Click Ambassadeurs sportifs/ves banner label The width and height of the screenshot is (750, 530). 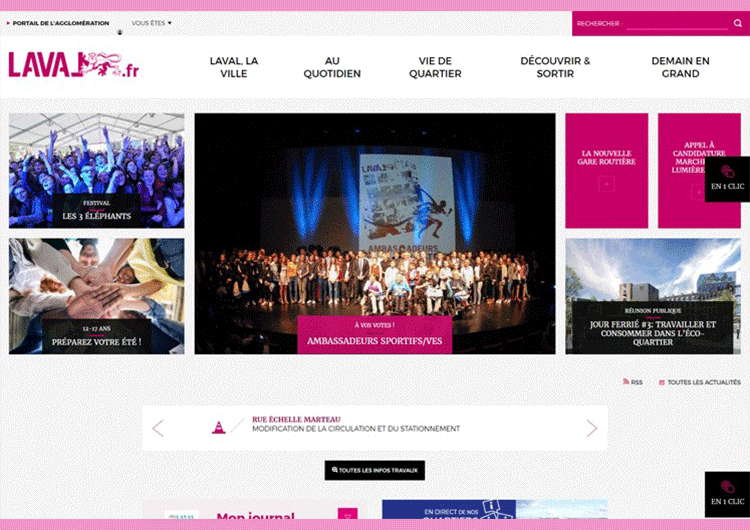[x=375, y=334]
